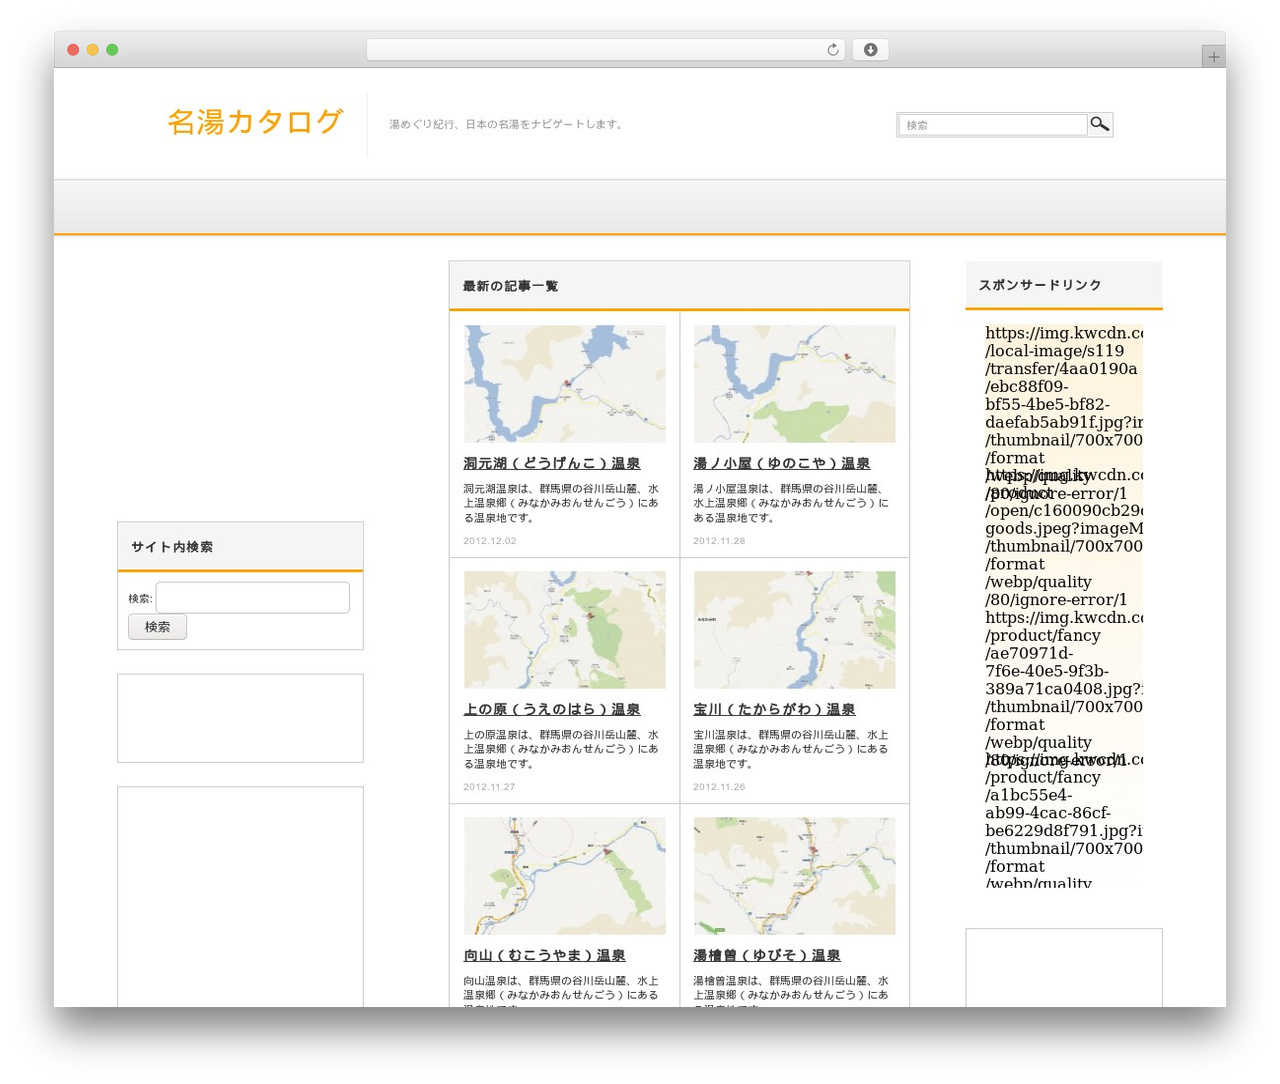Open the 洞元湖（どうげんこ）温泉 article
Image resolution: width=1280 pixels, height=1084 pixels.
[x=552, y=464]
